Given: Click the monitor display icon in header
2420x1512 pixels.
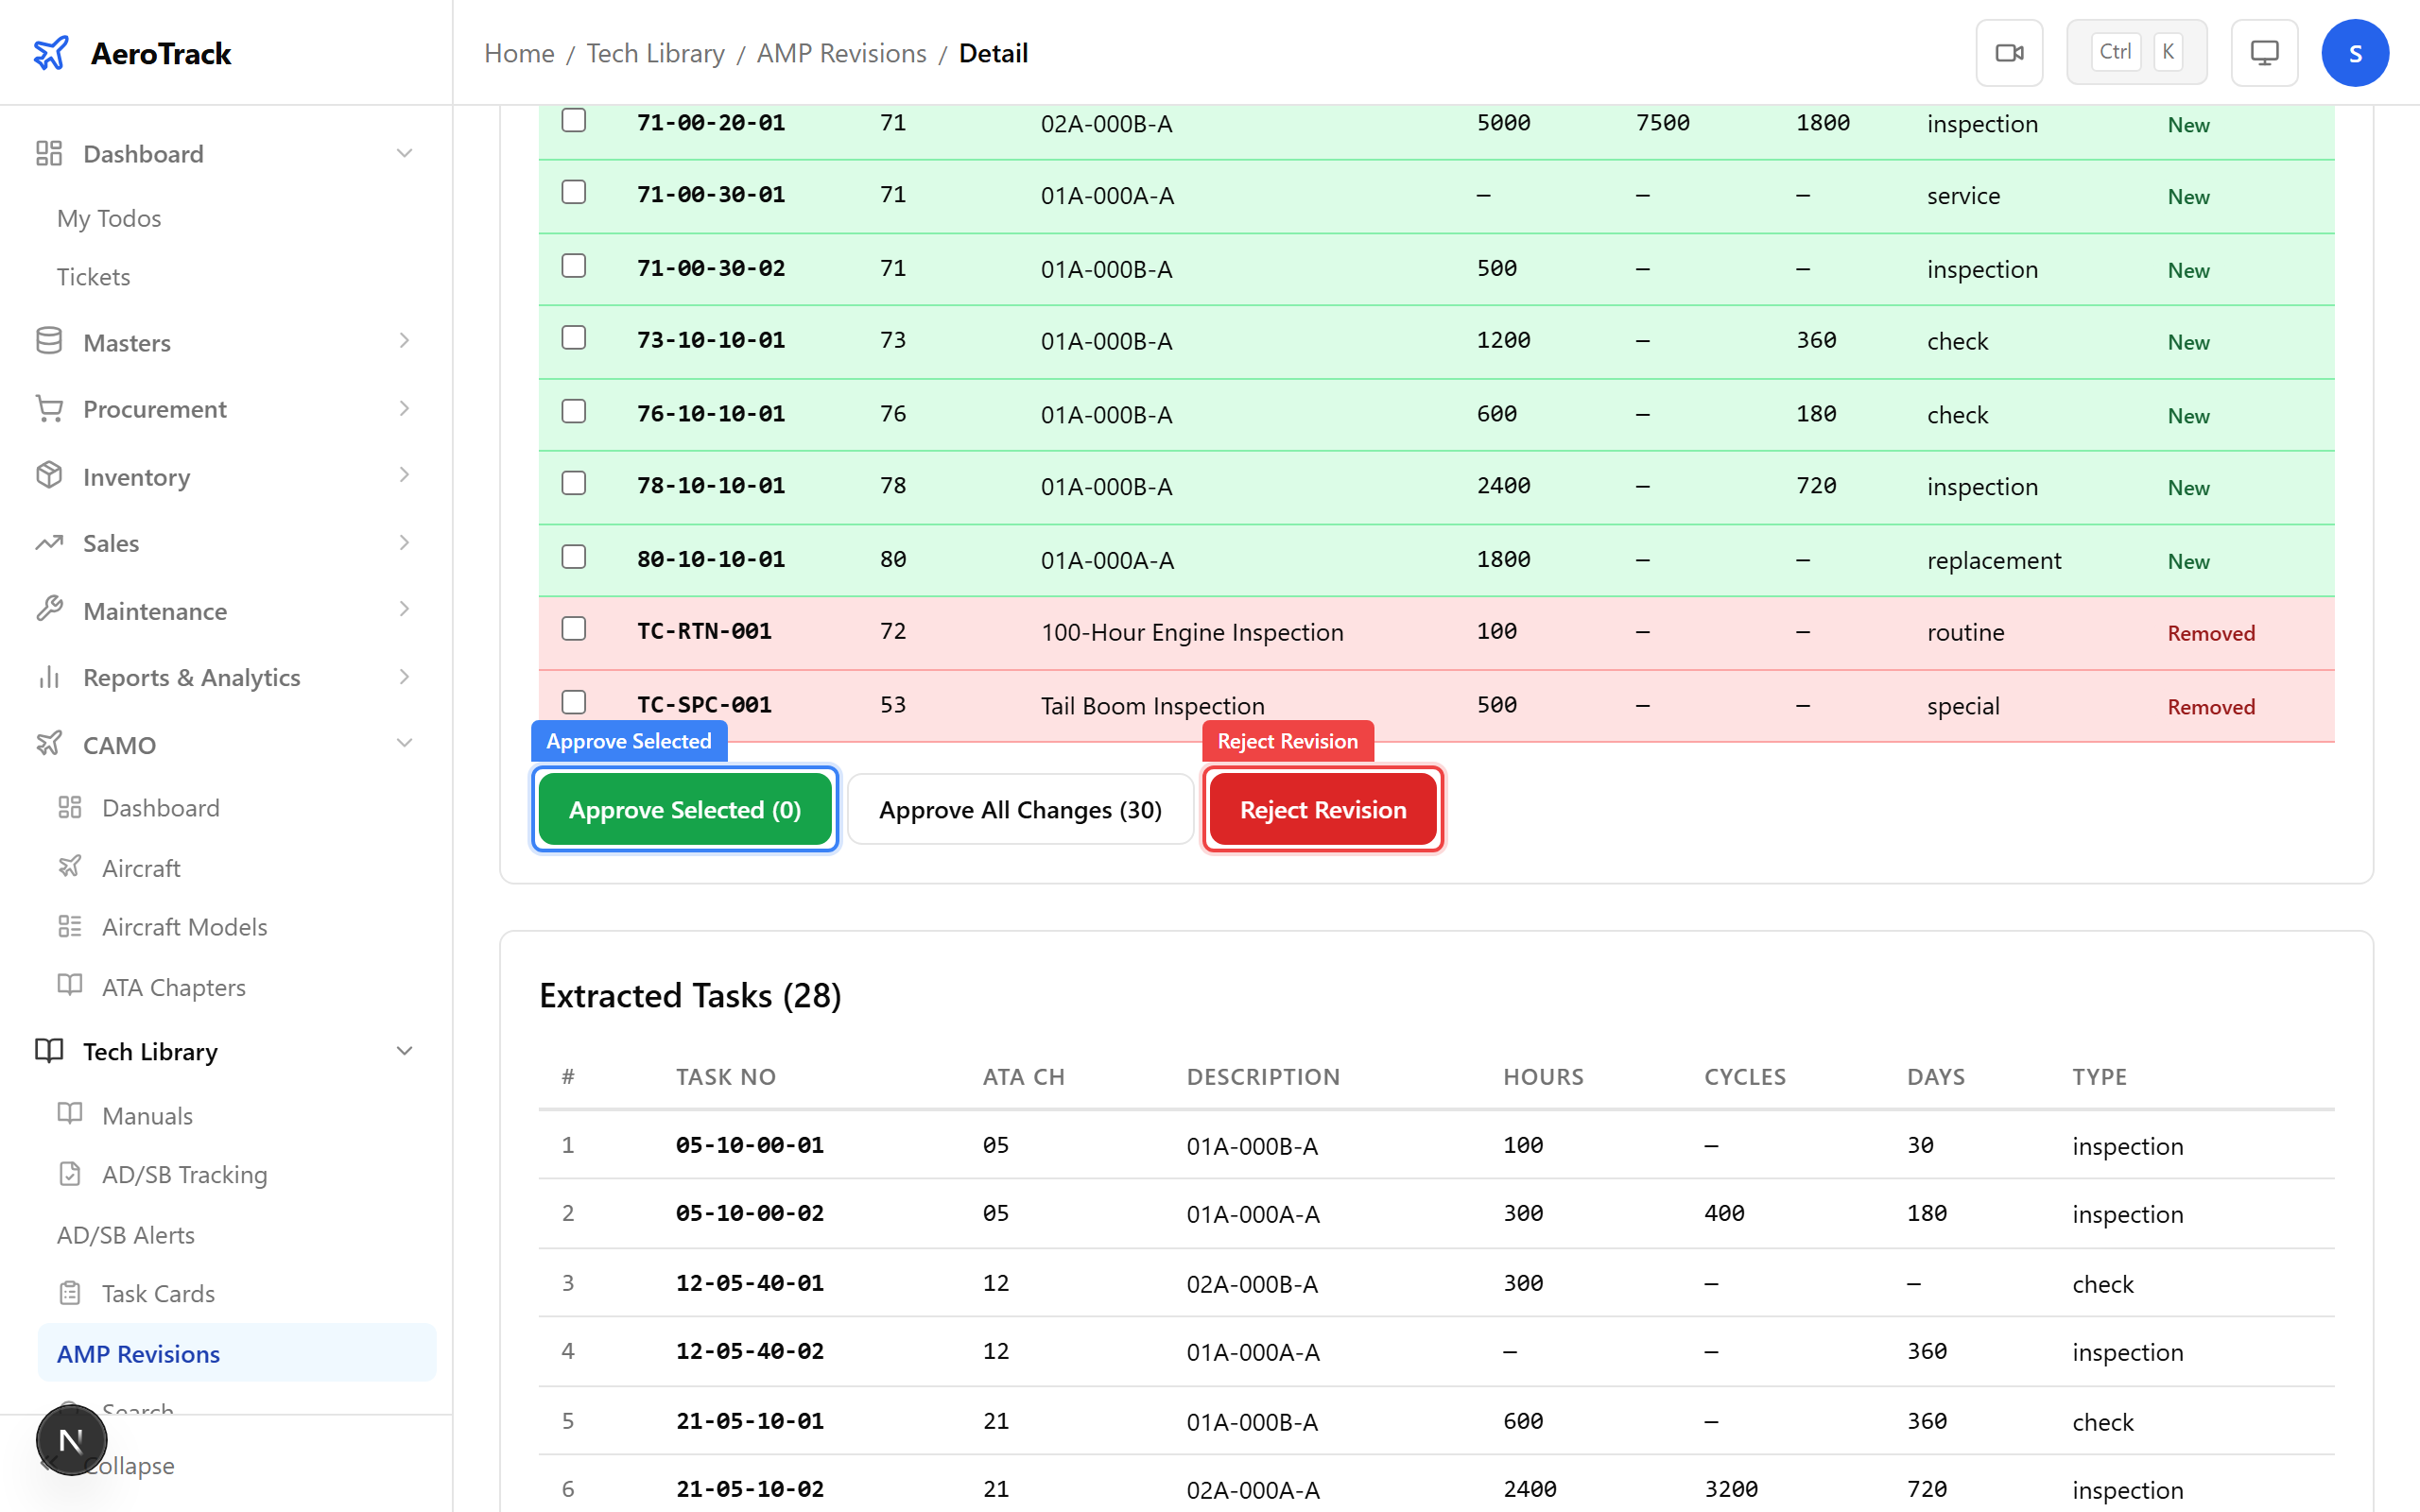Looking at the screenshot, I should click(2264, 53).
